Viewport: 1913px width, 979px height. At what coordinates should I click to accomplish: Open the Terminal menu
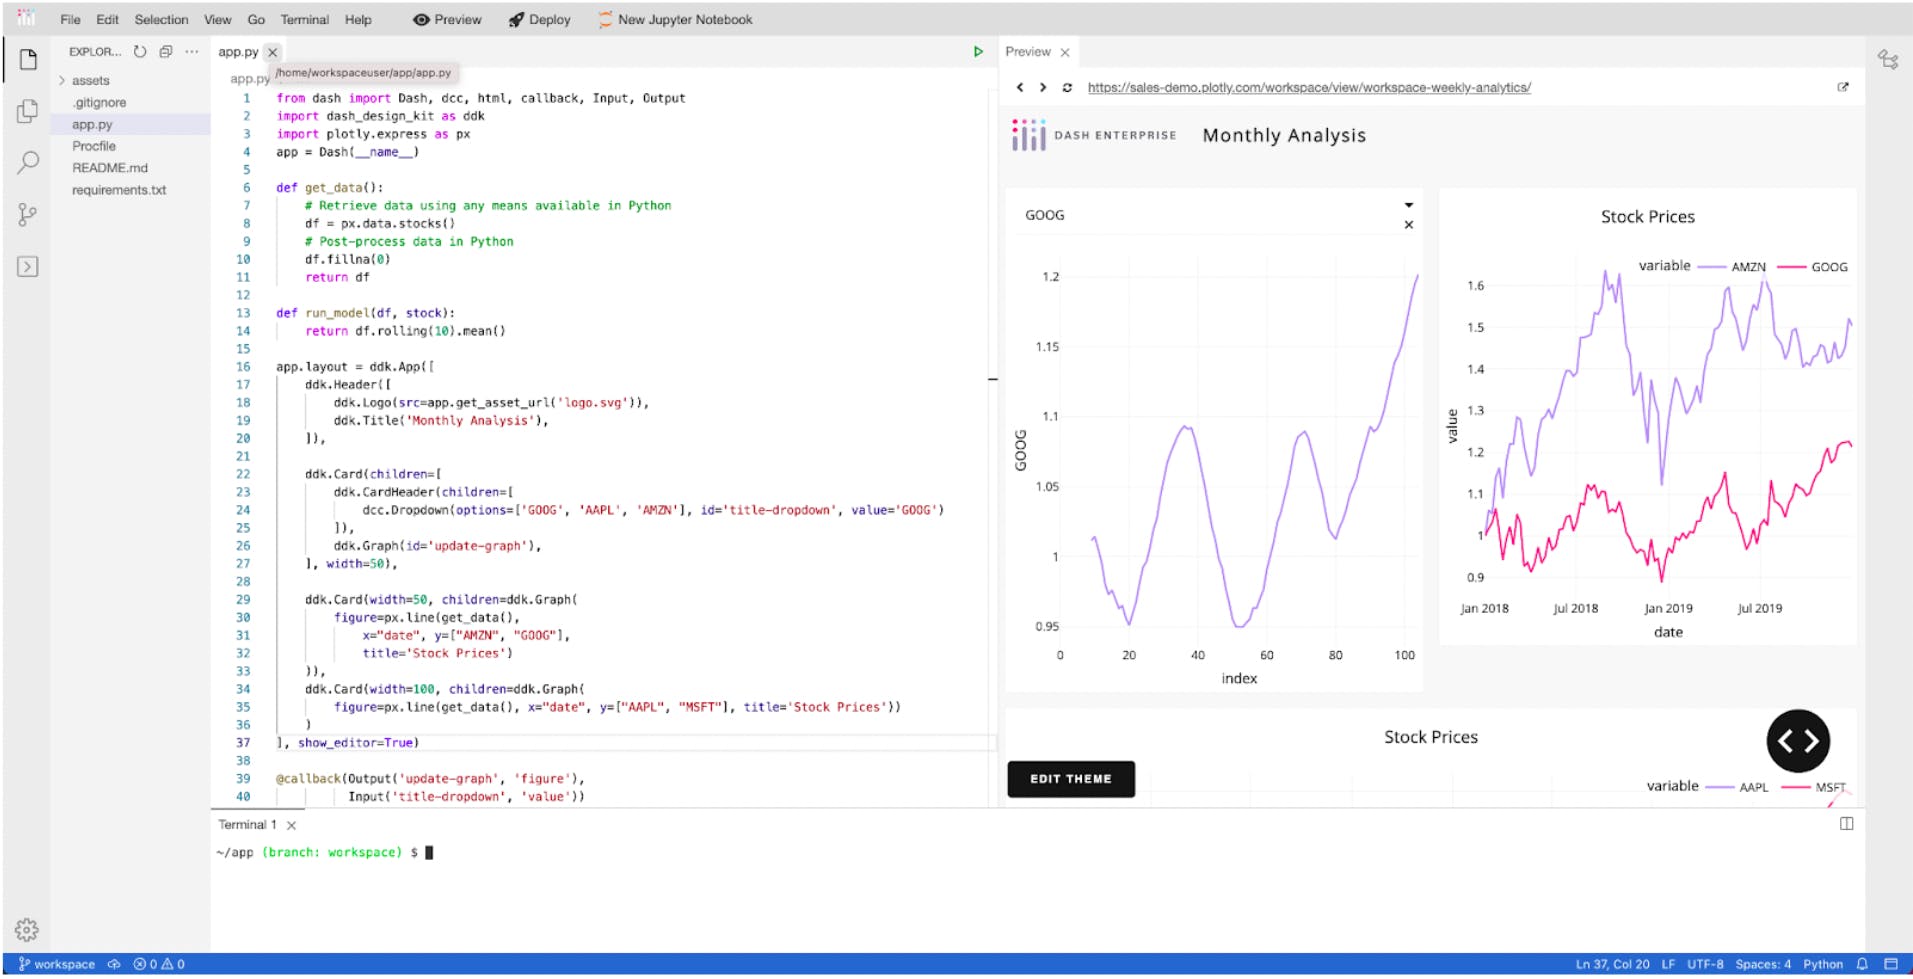click(304, 19)
